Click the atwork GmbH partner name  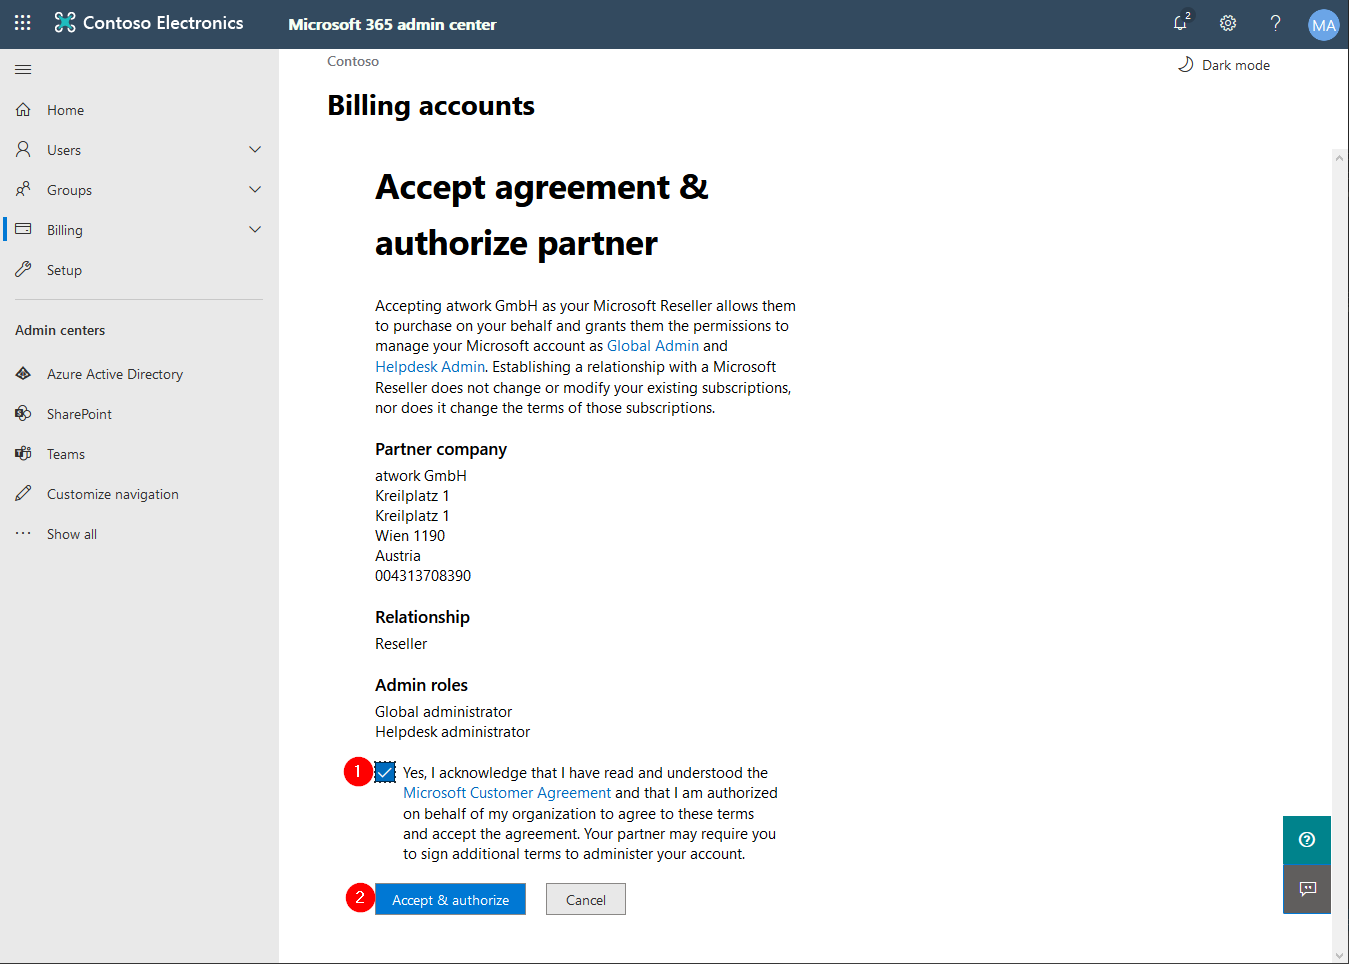pos(421,476)
